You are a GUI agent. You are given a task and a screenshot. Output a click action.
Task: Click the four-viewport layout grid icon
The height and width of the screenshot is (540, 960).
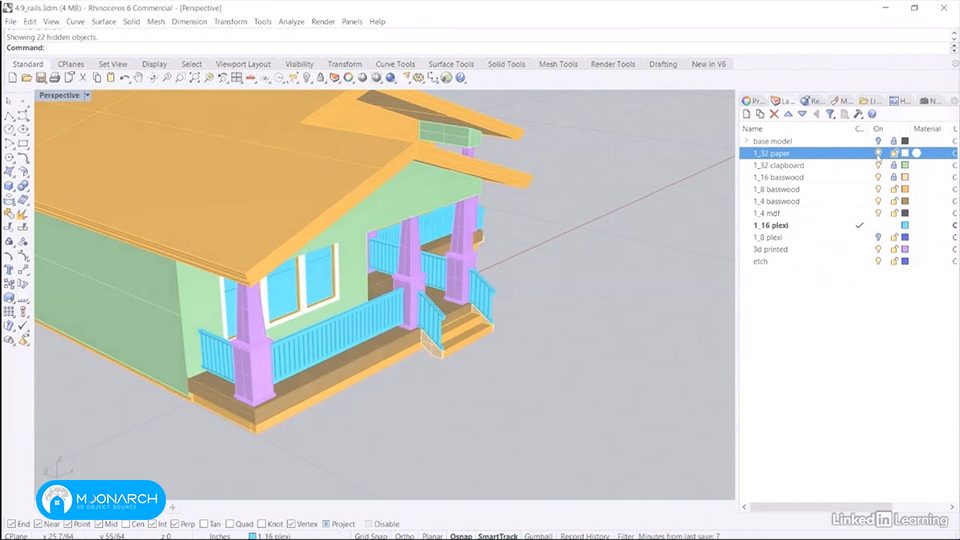click(236, 78)
